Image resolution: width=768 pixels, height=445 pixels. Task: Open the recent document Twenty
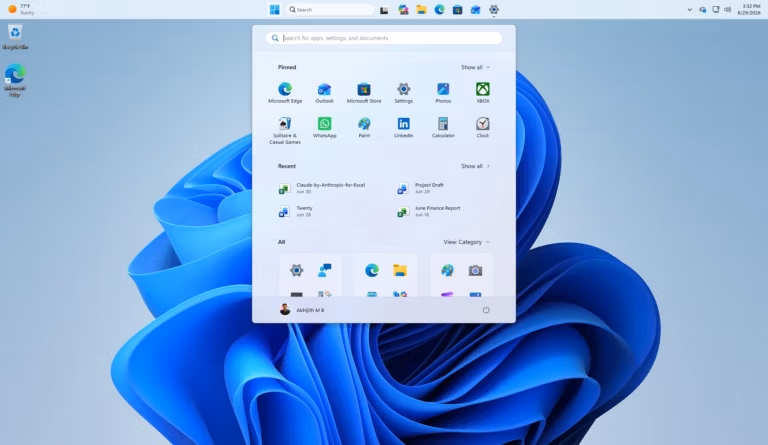click(296, 211)
